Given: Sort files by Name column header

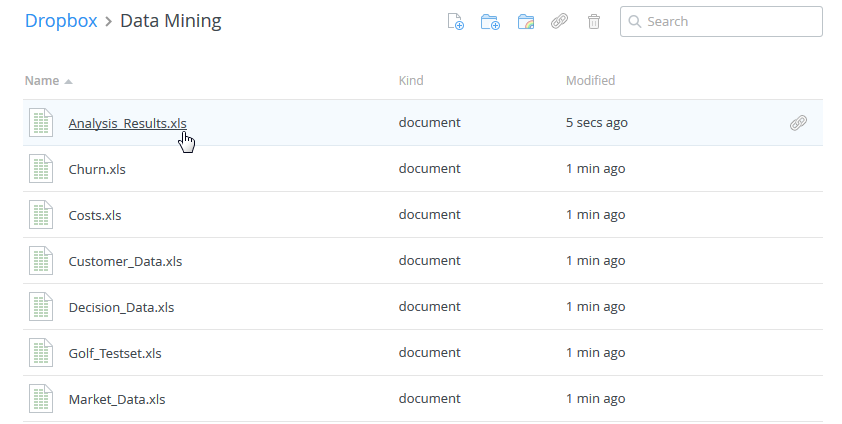Looking at the screenshot, I should pyautogui.click(x=42, y=80).
